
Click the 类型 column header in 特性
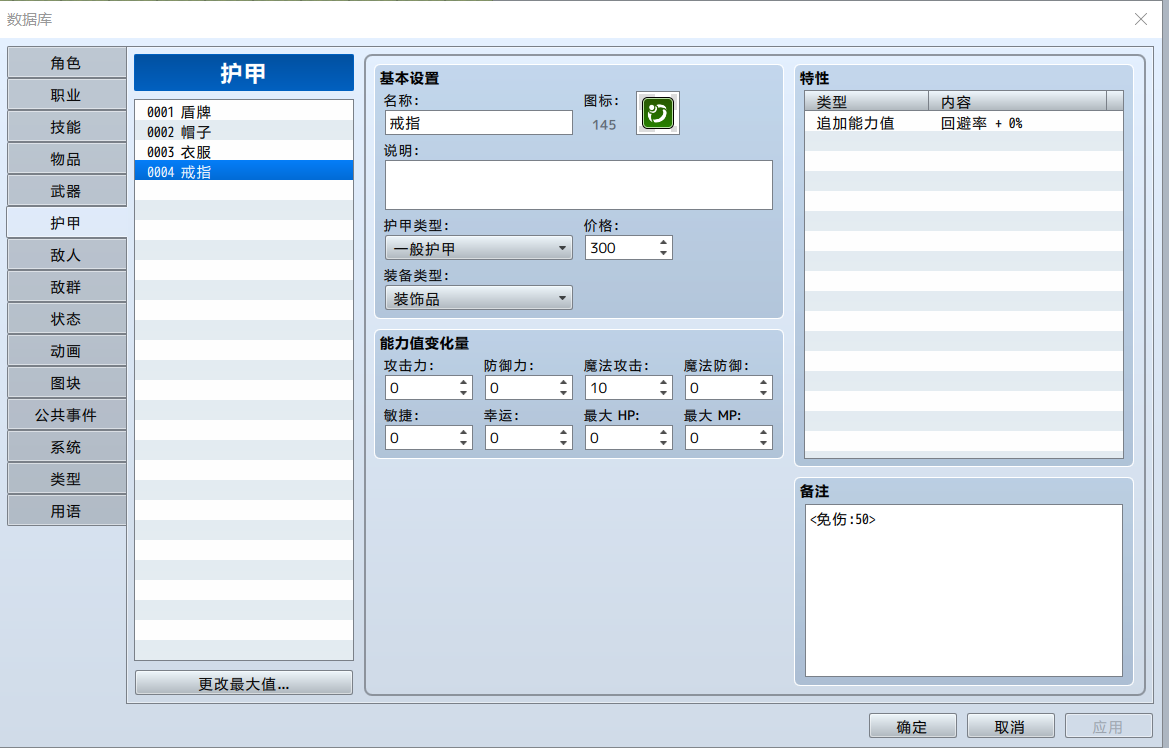[866, 101]
